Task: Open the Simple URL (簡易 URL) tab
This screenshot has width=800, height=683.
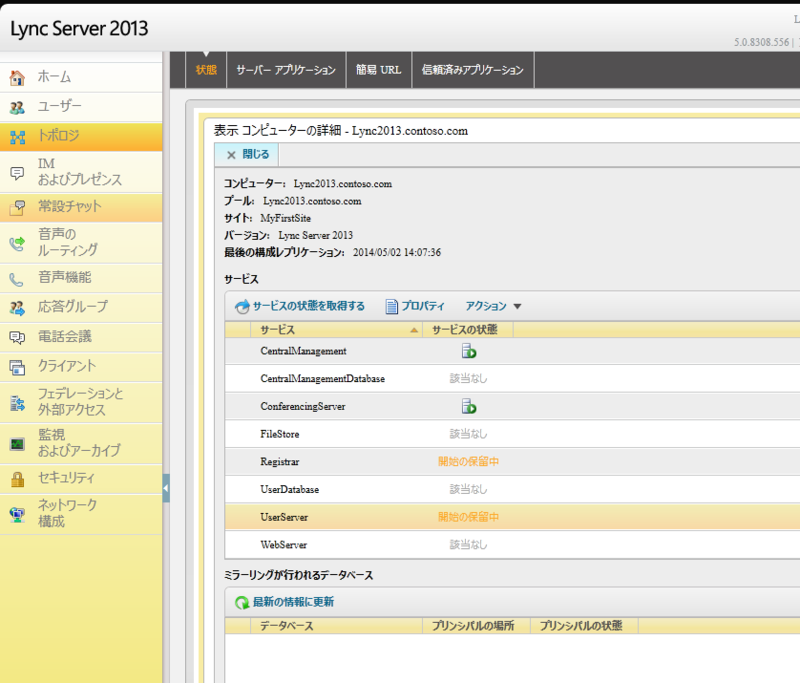Action: point(379,70)
